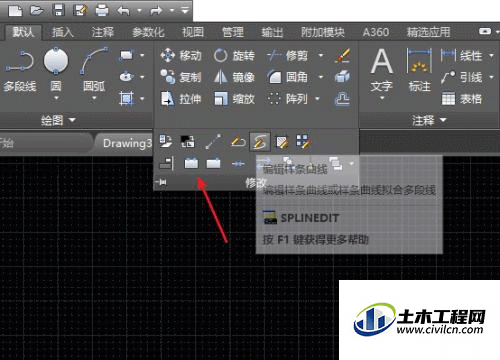Open the A360 ribbon tab

point(376,32)
